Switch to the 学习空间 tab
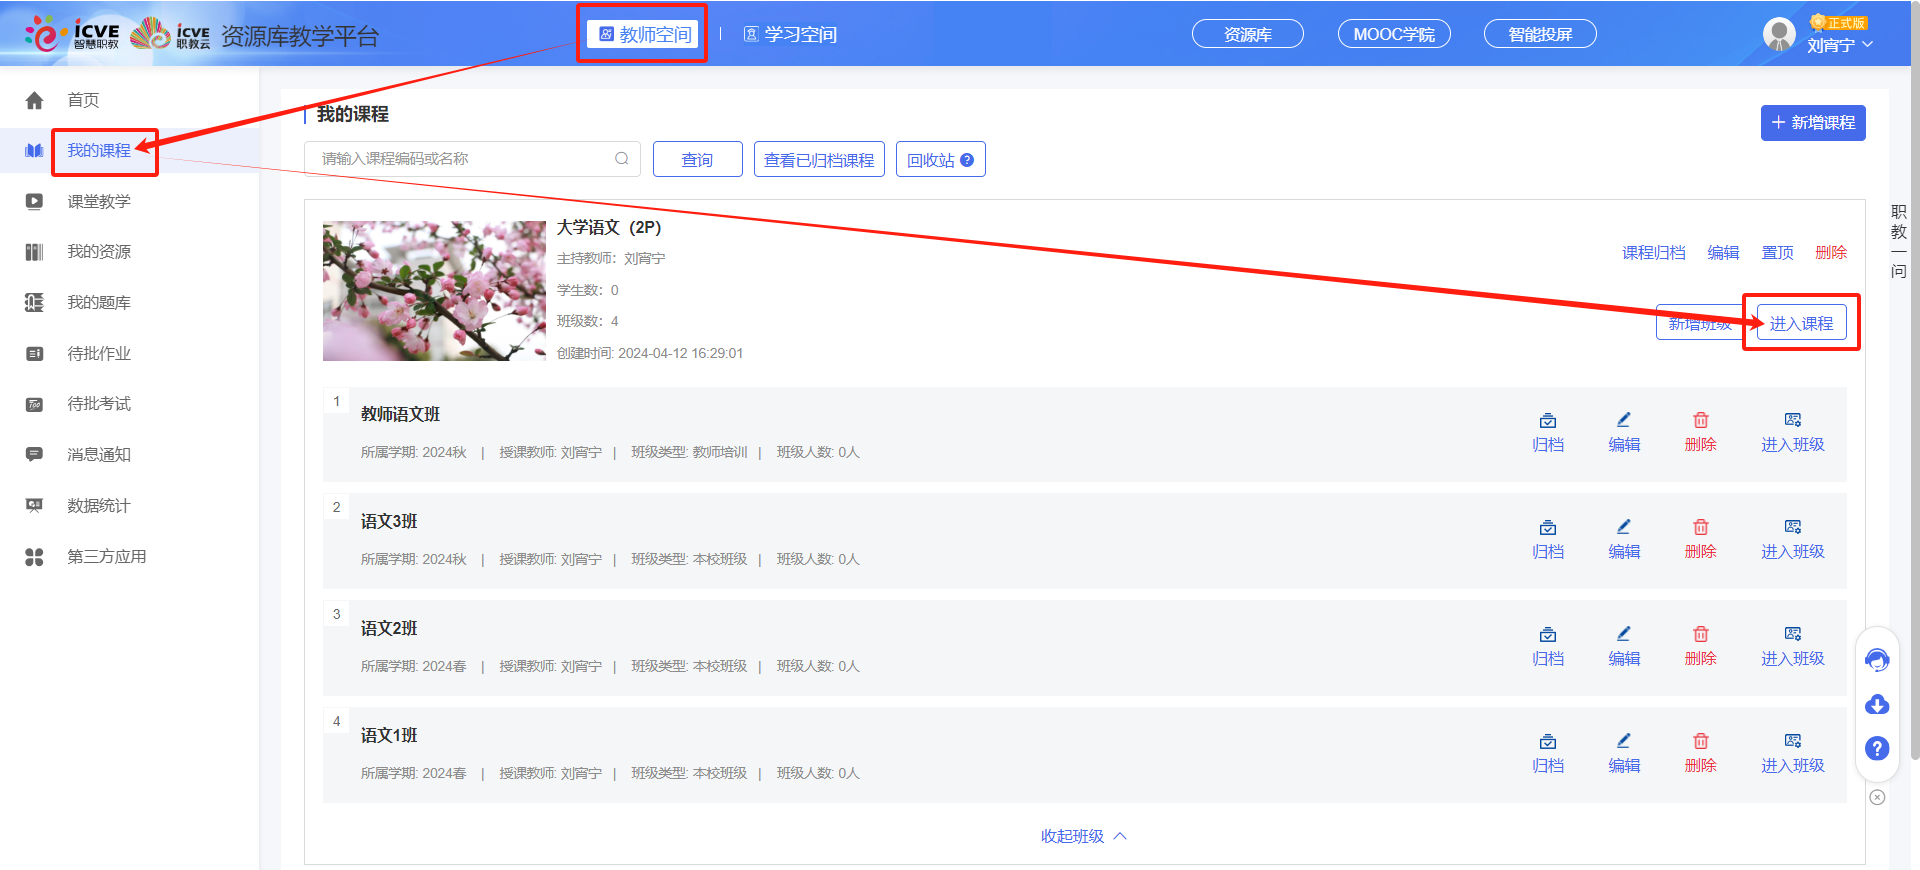 coord(790,35)
